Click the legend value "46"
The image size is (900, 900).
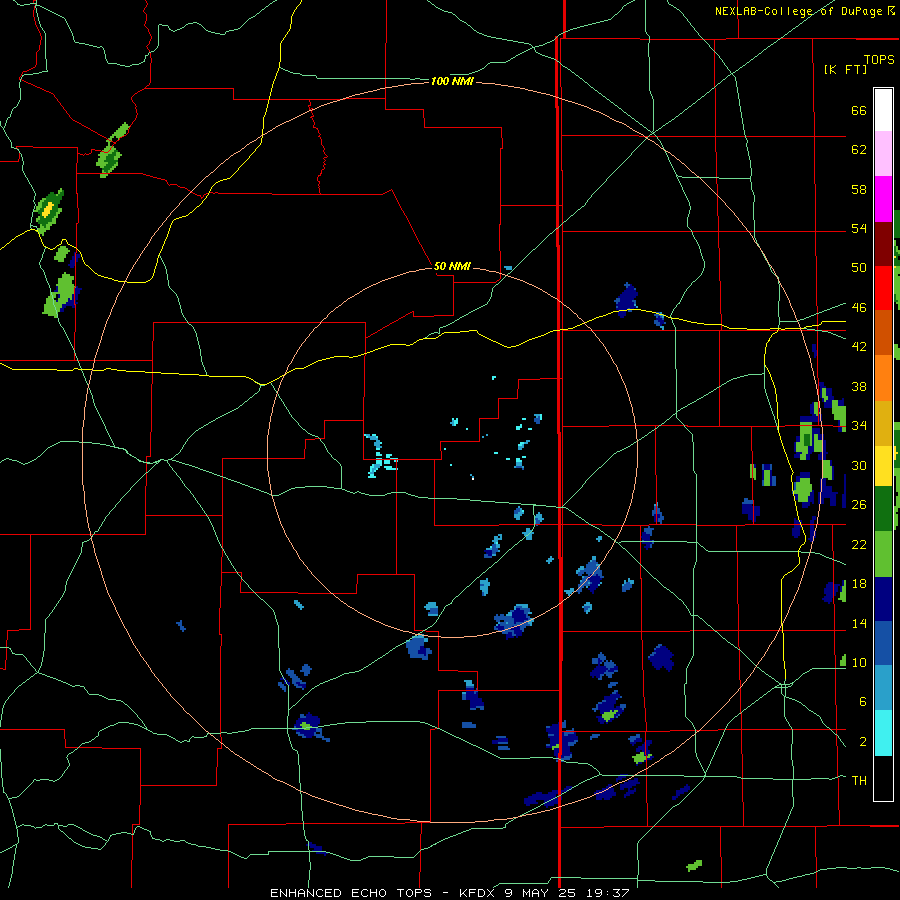(x=859, y=308)
